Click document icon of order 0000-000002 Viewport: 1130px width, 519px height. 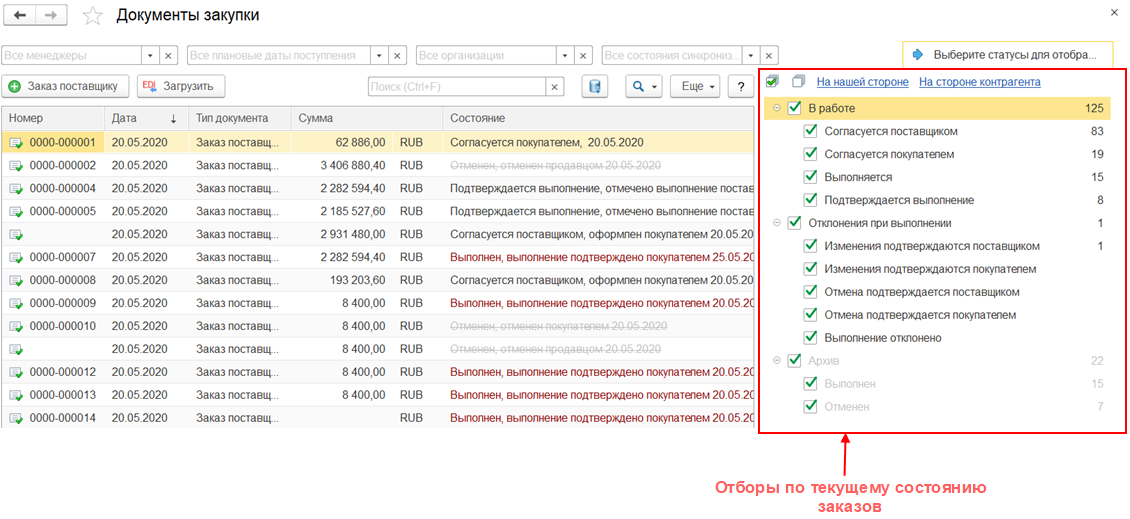[15, 166]
